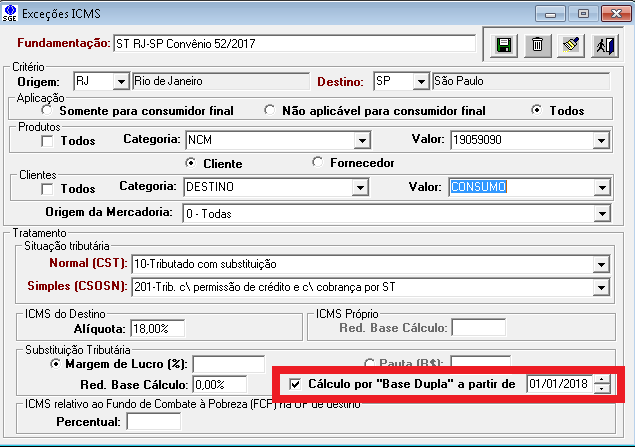Expand the Destino state dropdown
Viewport: 635px width, 447px height.
point(420,81)
